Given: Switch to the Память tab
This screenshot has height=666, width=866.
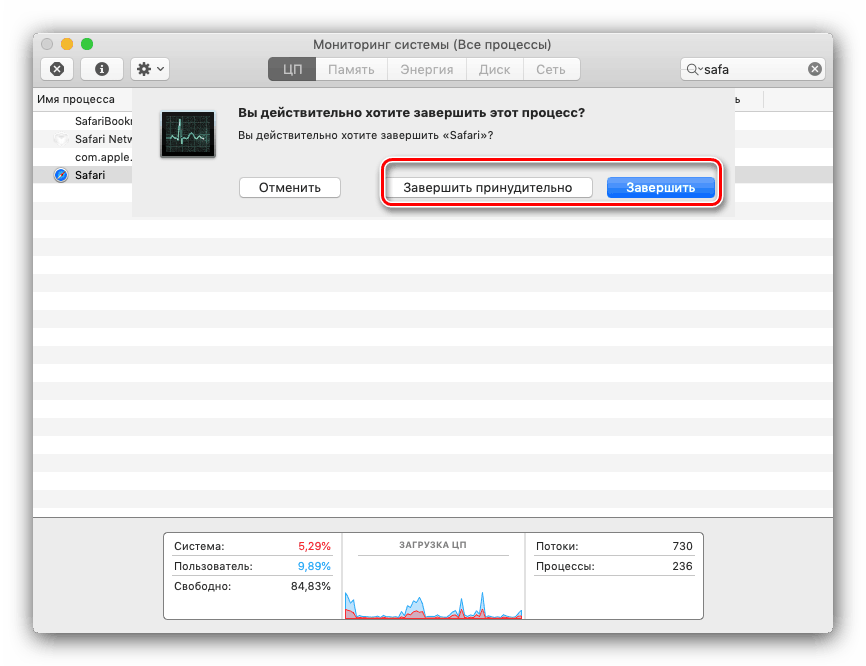Looking at the screenshot, I should coord(351,70).
